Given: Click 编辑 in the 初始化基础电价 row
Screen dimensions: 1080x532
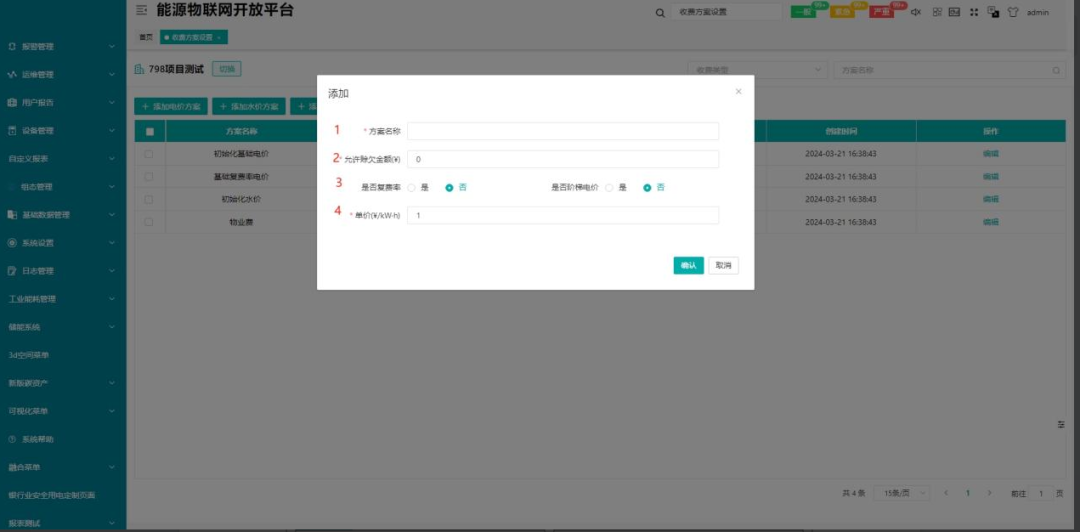Looking at the screenshot, I should tap(990, 154).
